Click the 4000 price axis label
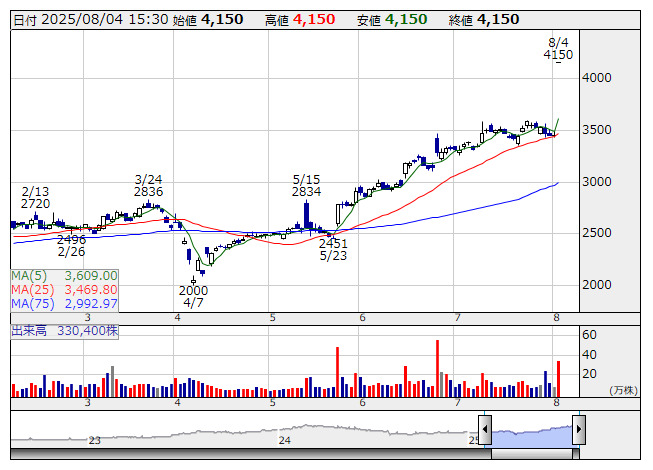Viewport: 653px width, 470px height. point(597,78)
